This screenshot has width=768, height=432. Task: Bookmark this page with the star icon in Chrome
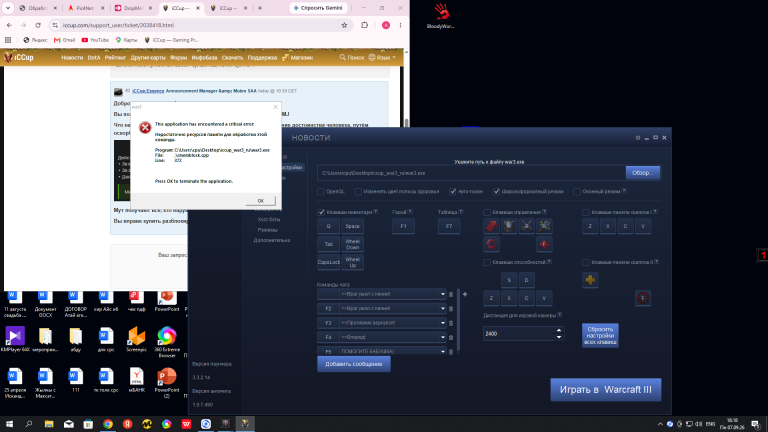(344, 25)
